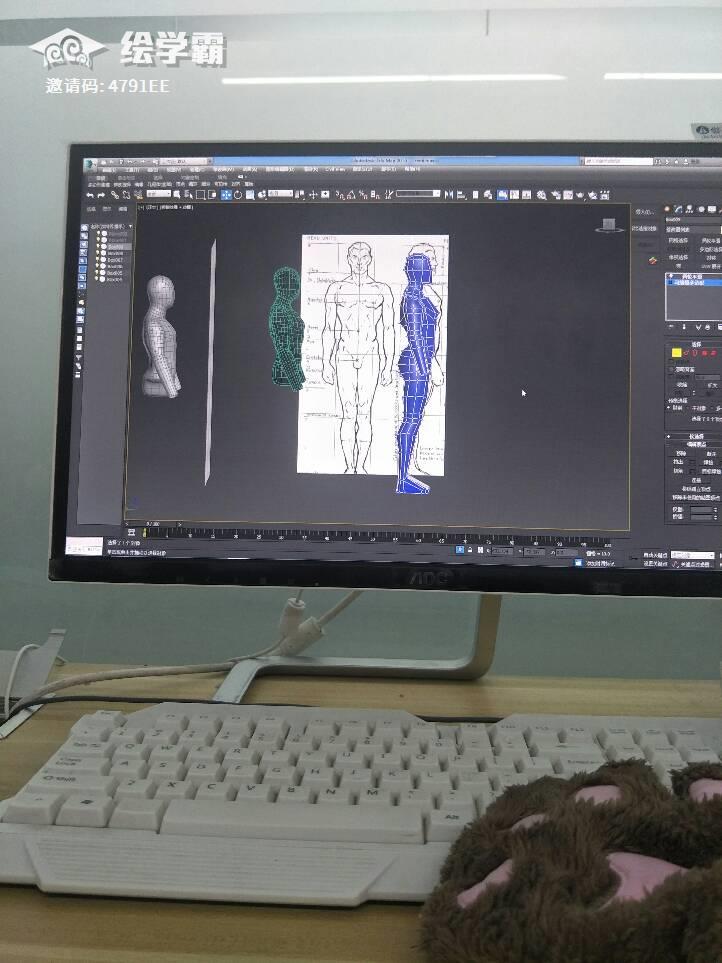This screenshot has height=963, width=722.
Task: Choose the Select and Rotate tool
Action: pos(238,195)
